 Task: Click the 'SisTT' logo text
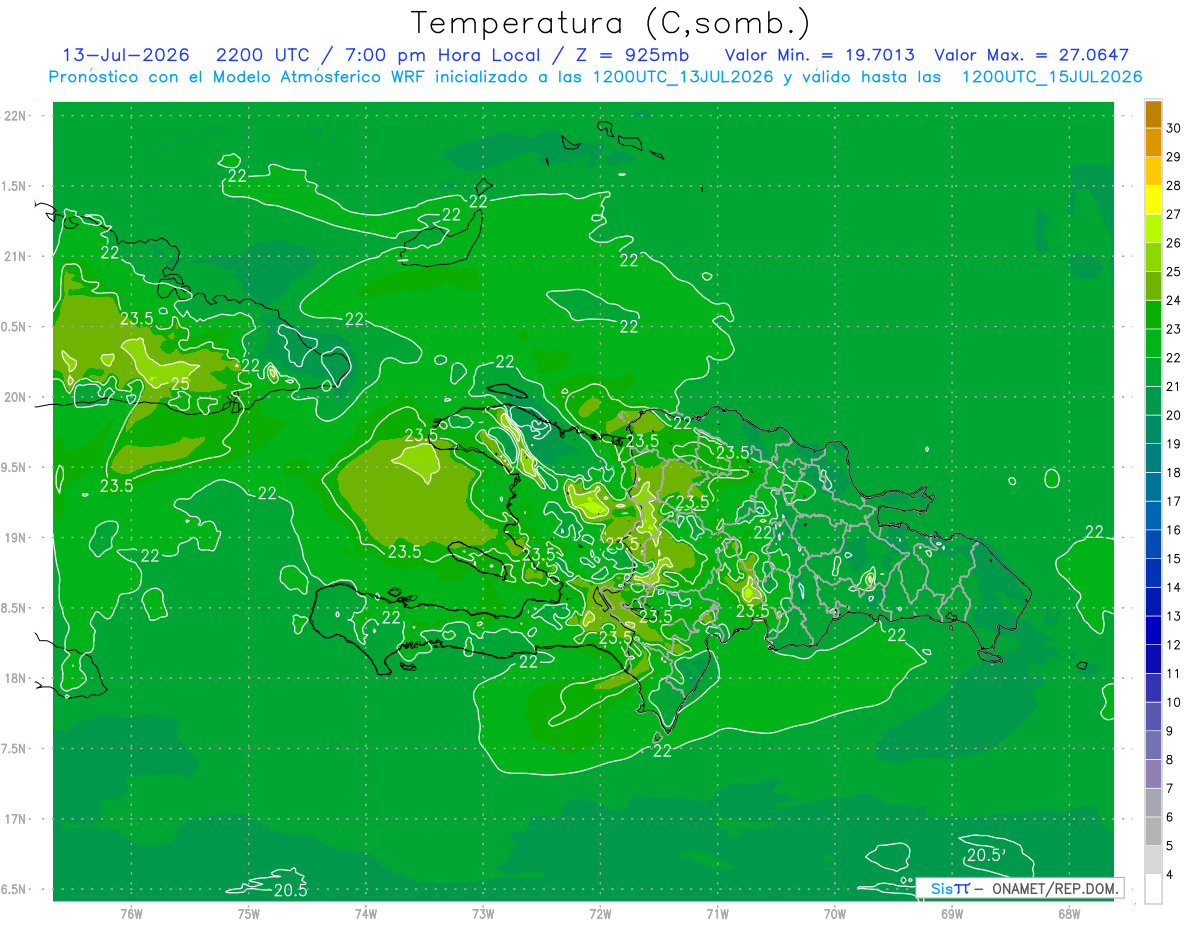pyautogui.click(x=949, y=888)
